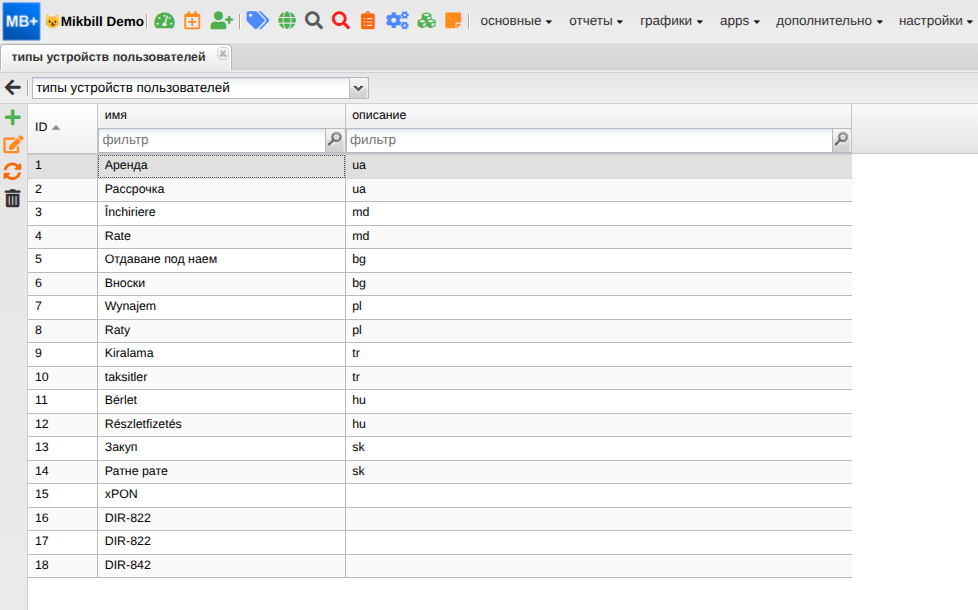Click the Rate name cell
The height and width of the screenshot is (610, 978).
click(x=221, y=236)
